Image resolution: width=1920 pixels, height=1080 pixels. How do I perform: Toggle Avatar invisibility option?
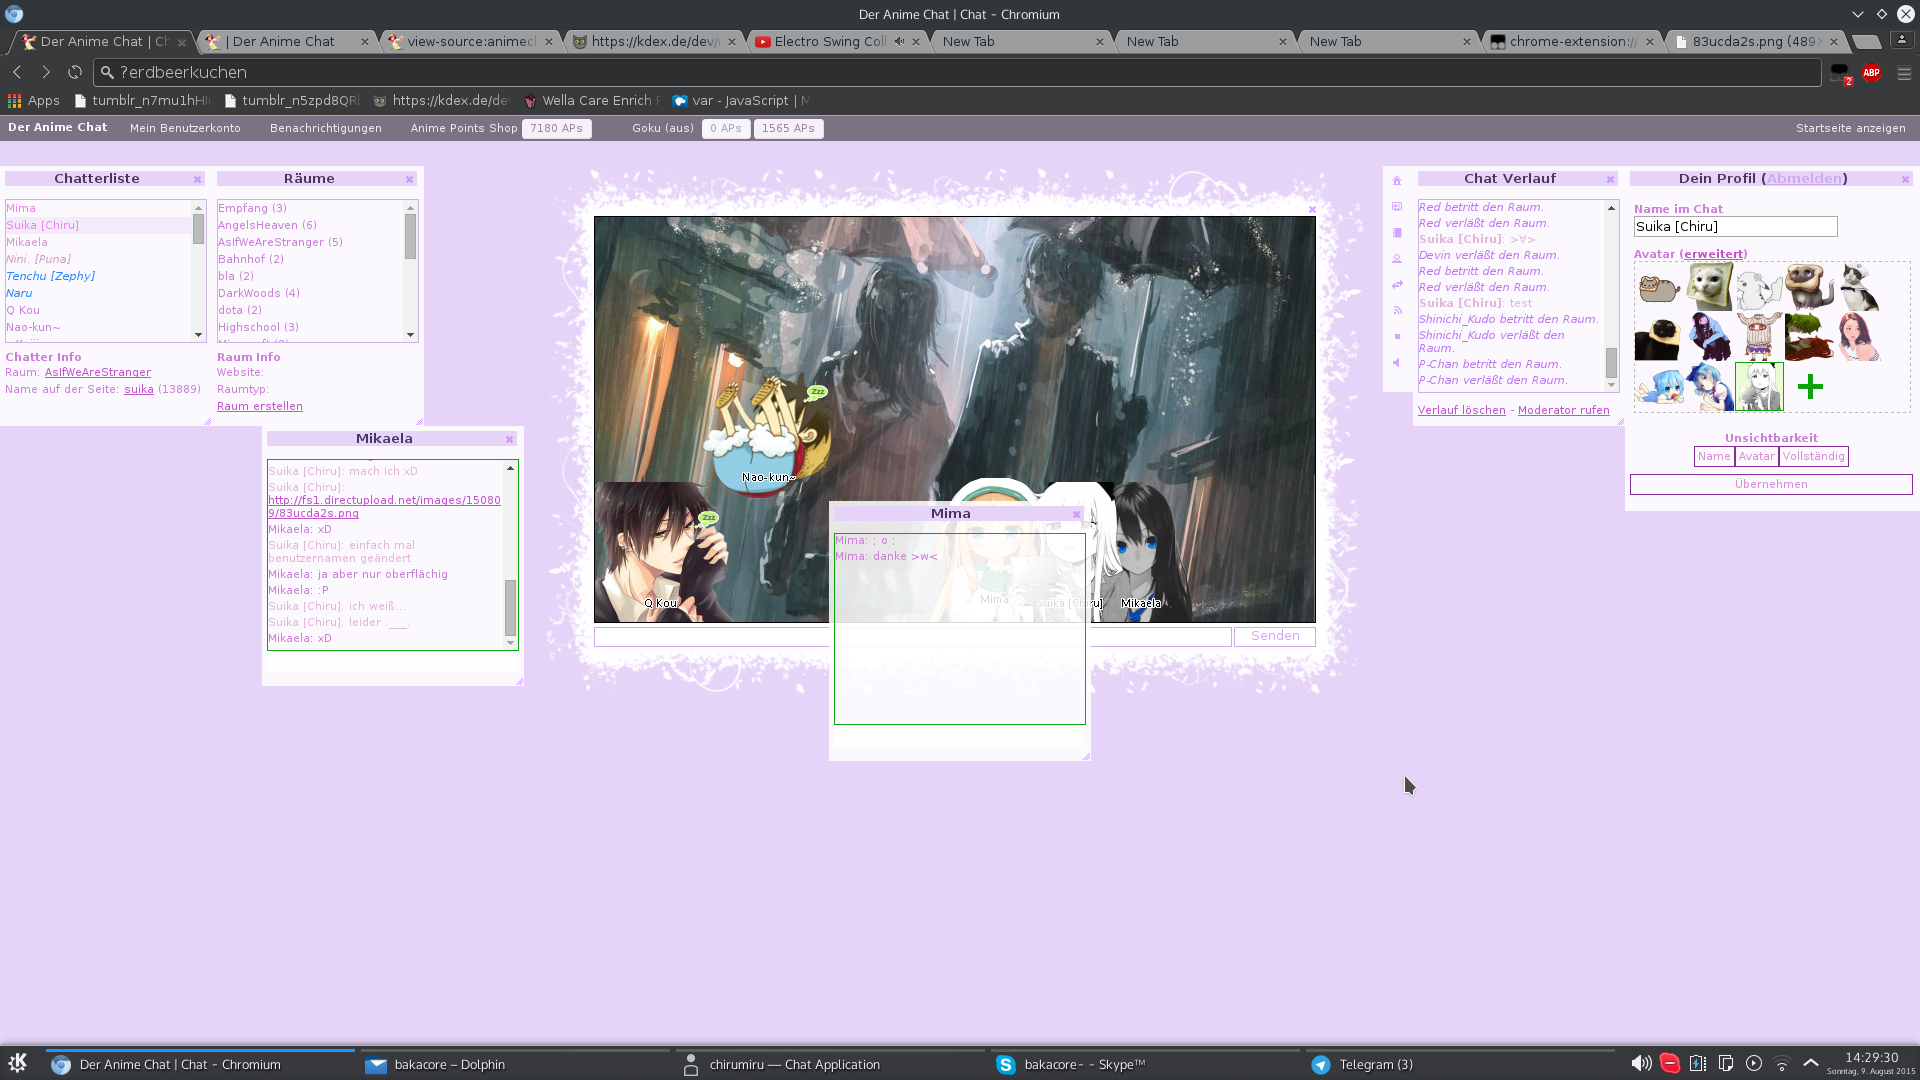pos(1756,456)
